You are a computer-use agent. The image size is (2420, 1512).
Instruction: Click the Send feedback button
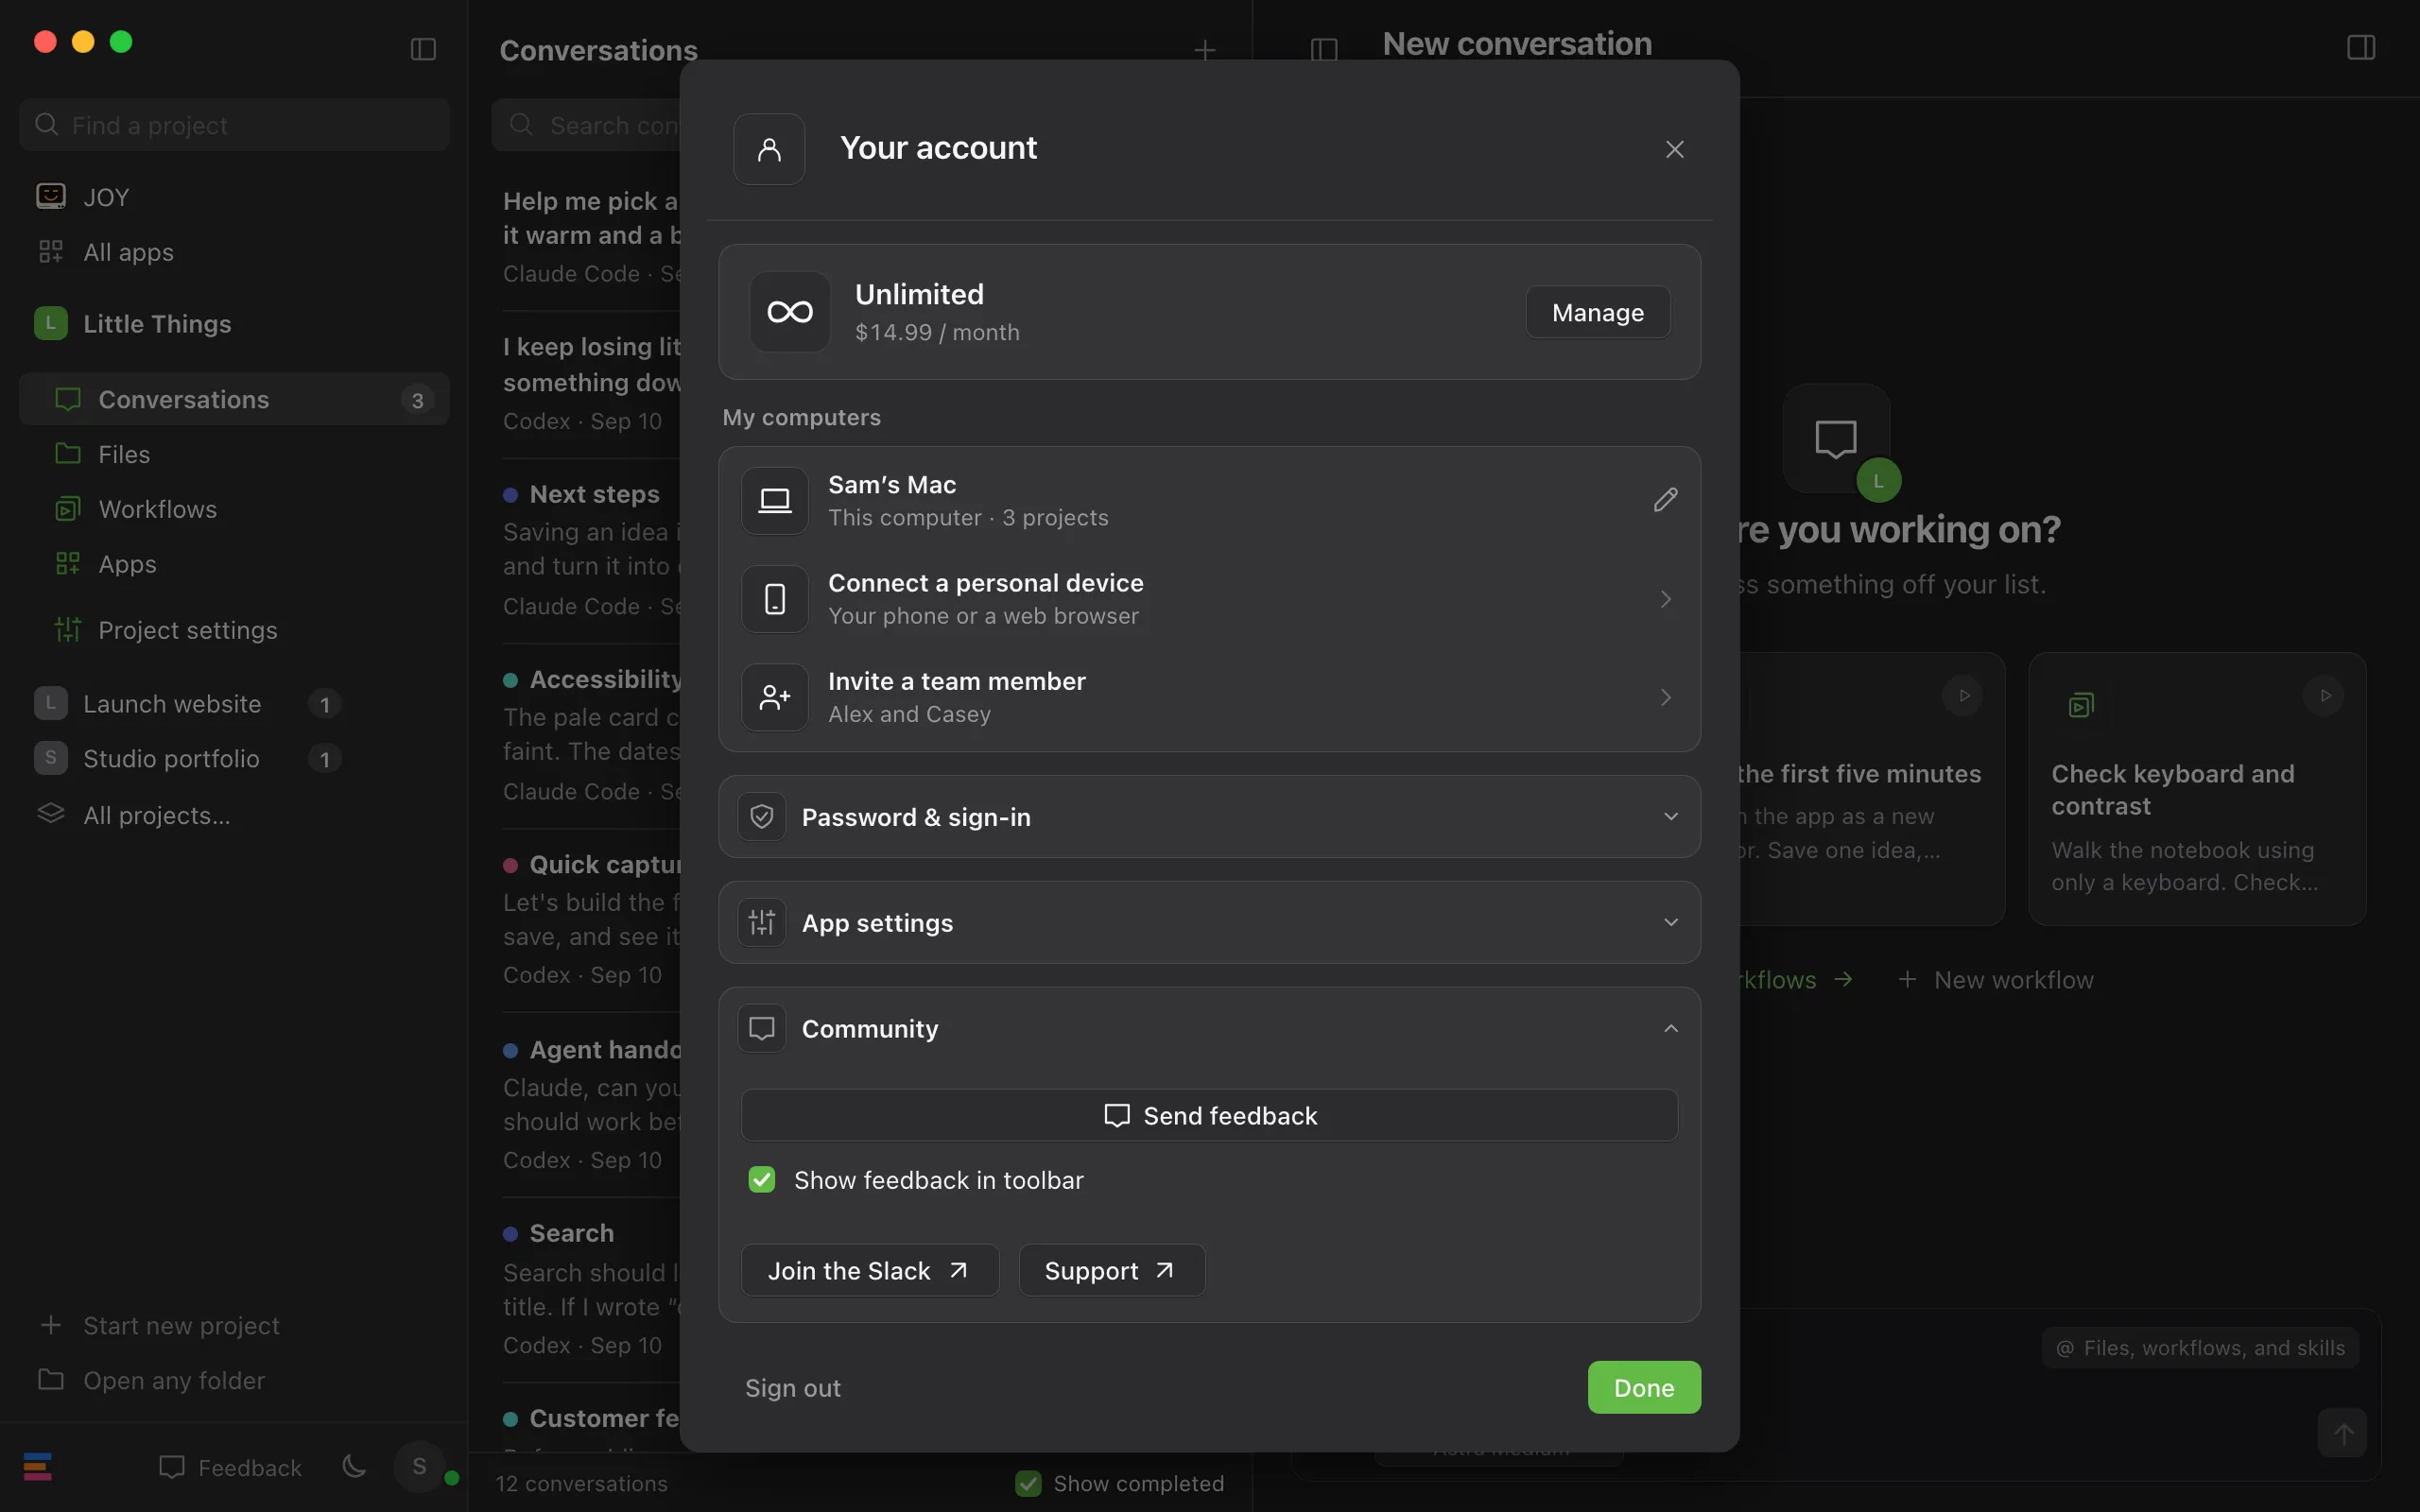1209,1115
